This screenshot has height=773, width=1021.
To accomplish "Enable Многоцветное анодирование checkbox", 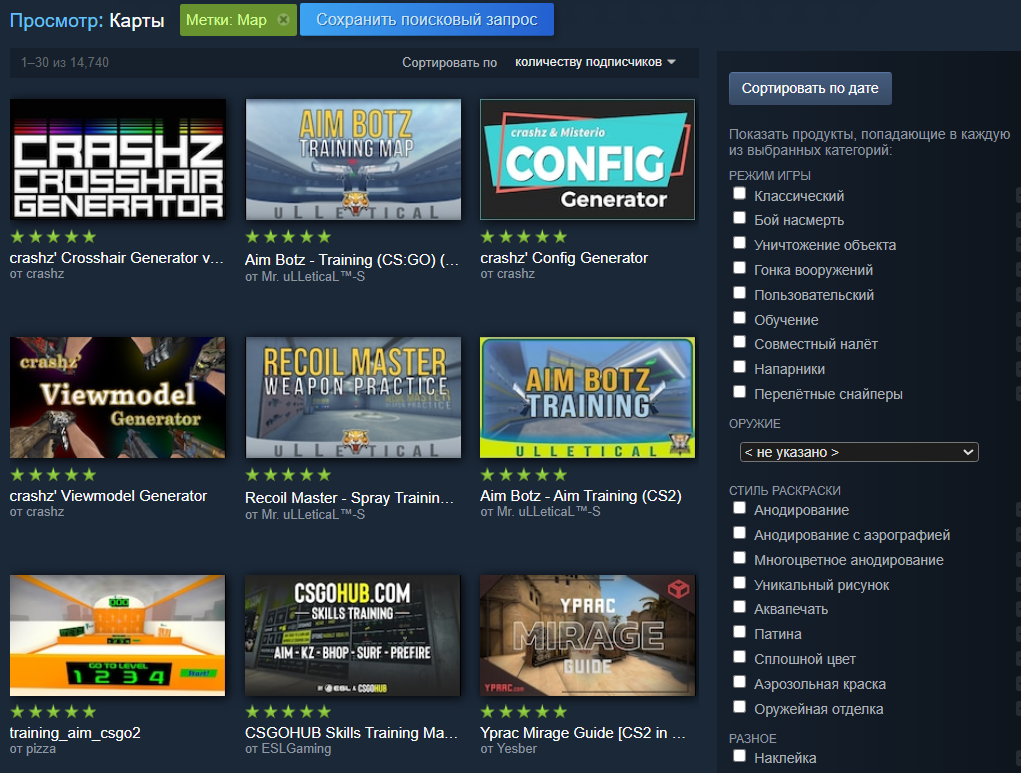I will [x=739, y=557].
